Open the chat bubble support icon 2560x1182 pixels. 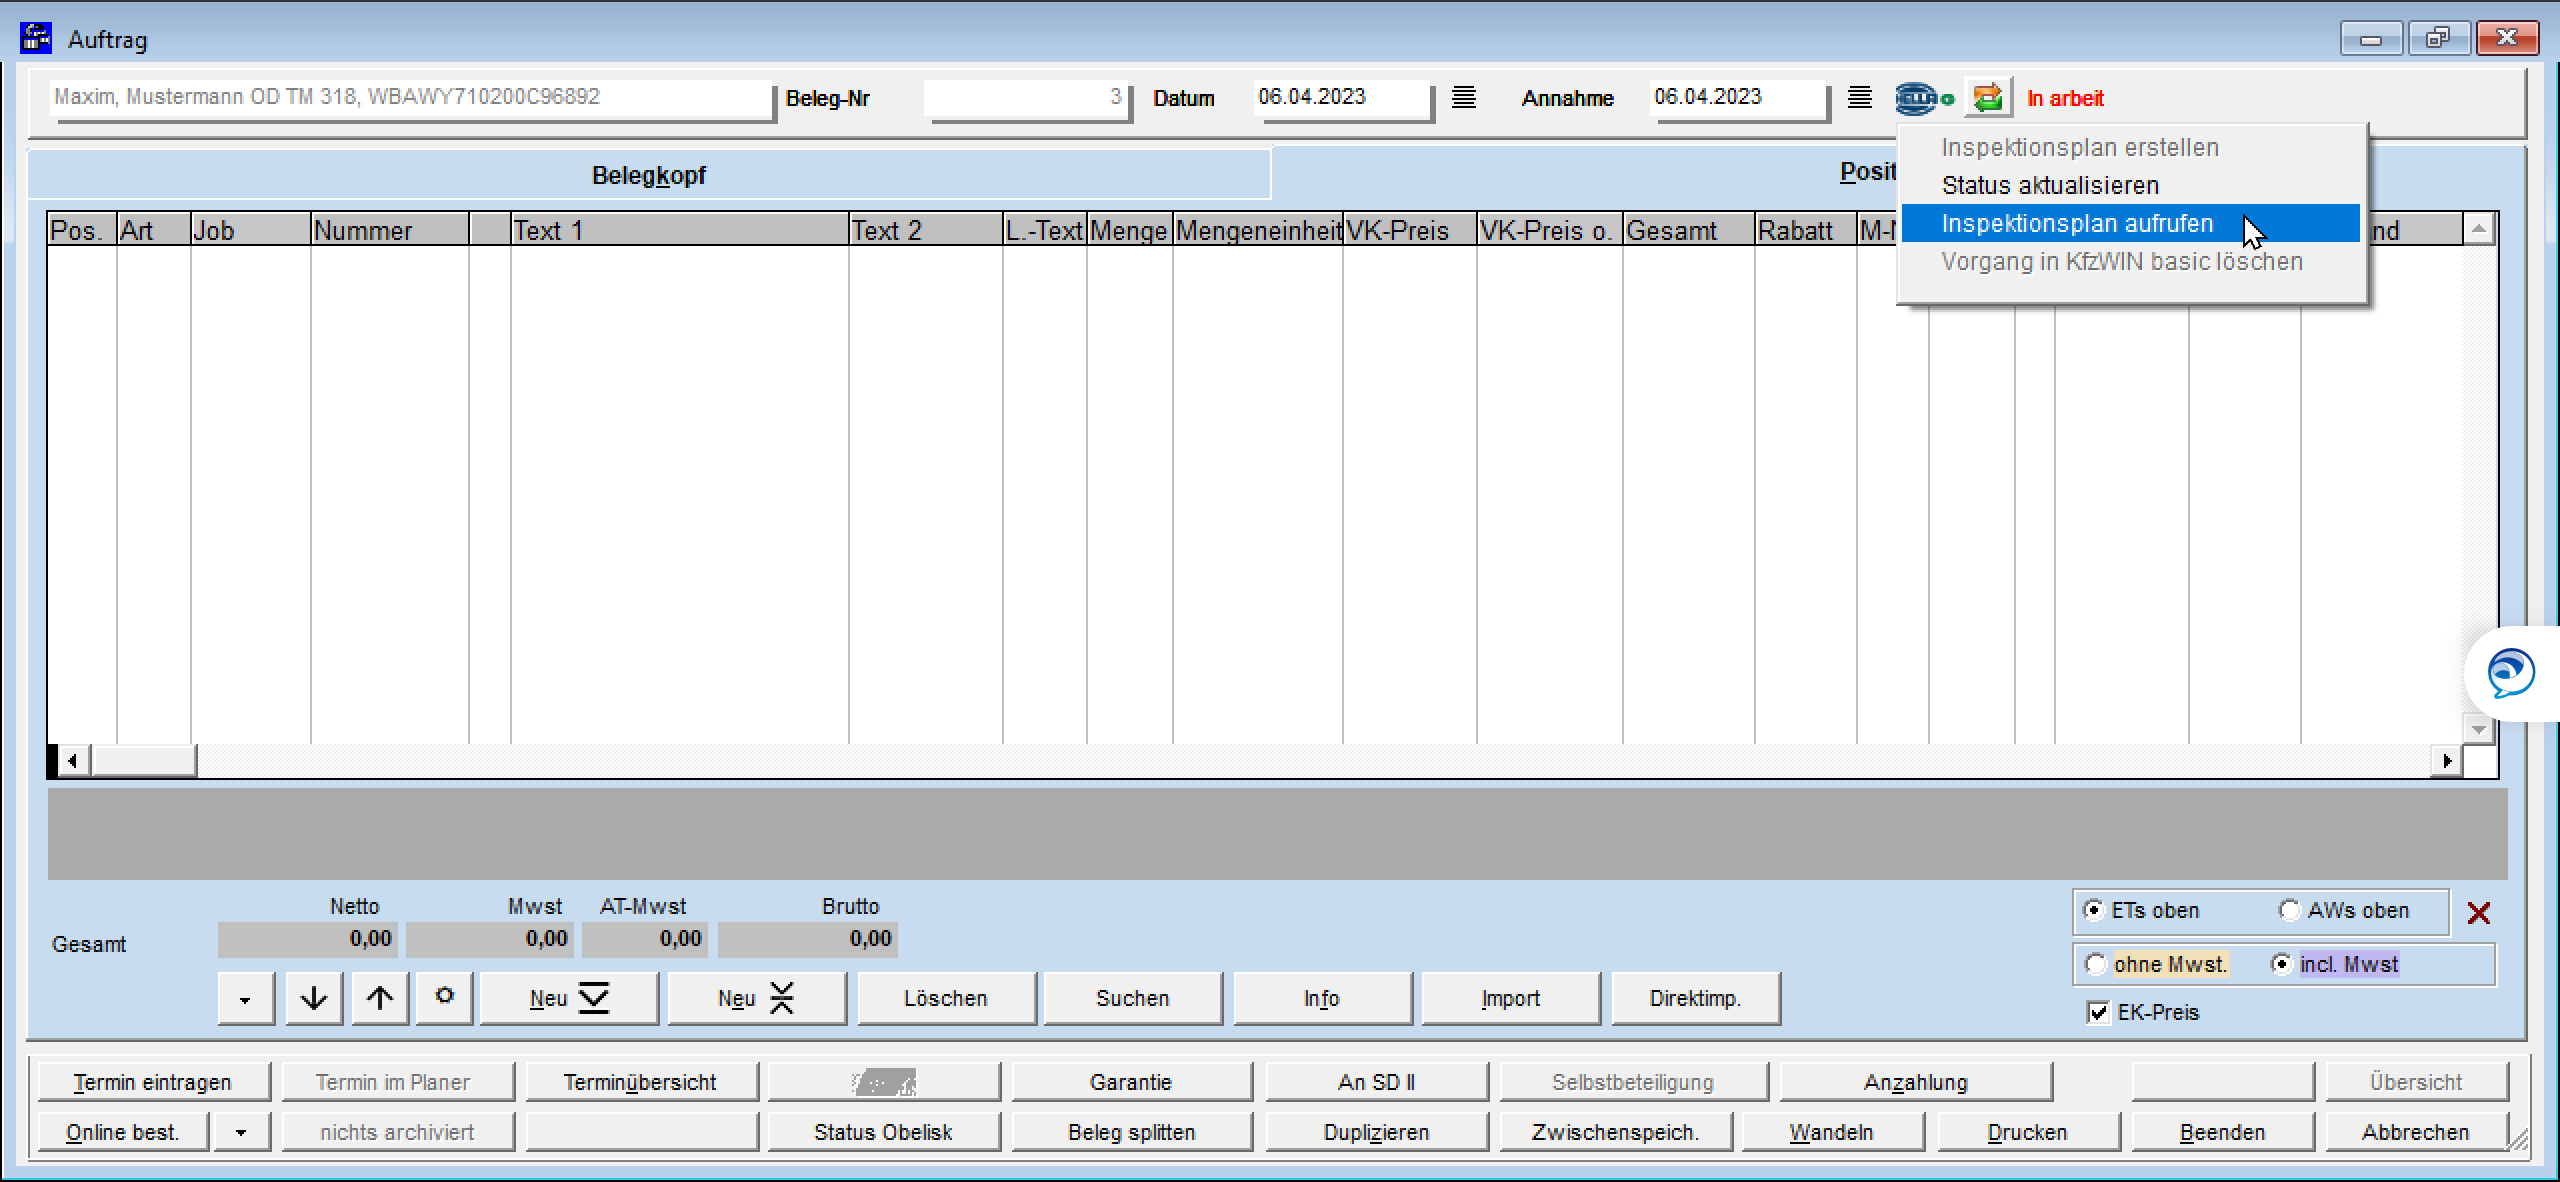2511,673
